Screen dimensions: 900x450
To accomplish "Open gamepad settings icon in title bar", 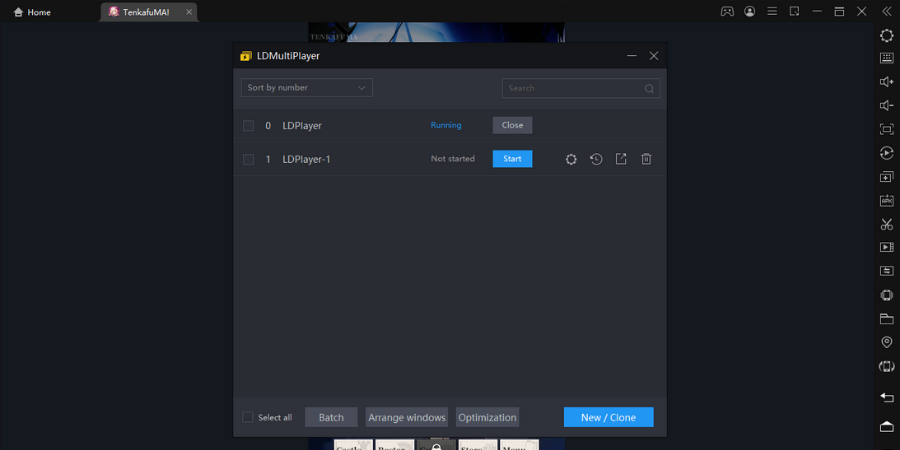I will pyautogui.click(x=727, y=11).
